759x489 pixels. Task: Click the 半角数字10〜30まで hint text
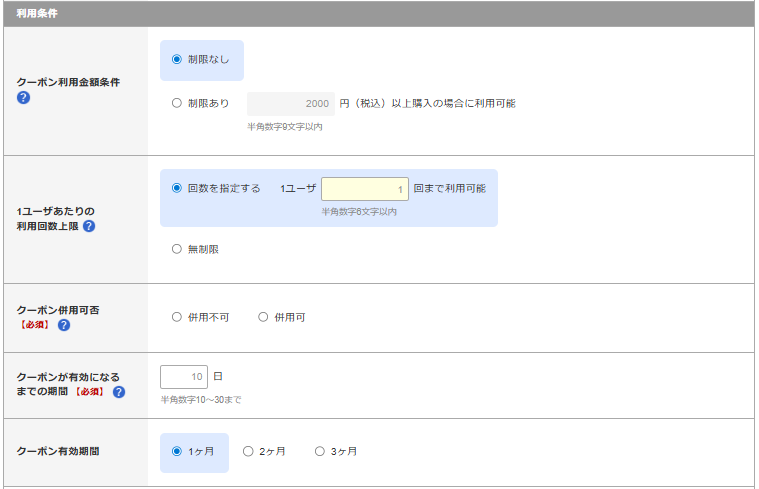point(200,400)
